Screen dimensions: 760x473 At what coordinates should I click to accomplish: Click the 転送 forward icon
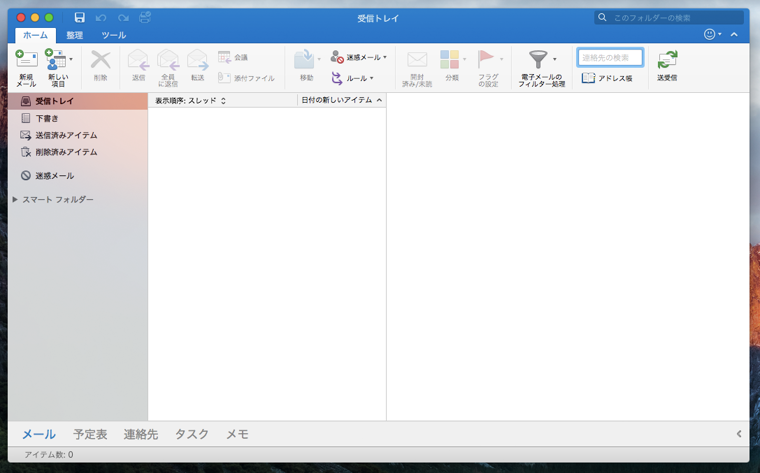point(198,60)
